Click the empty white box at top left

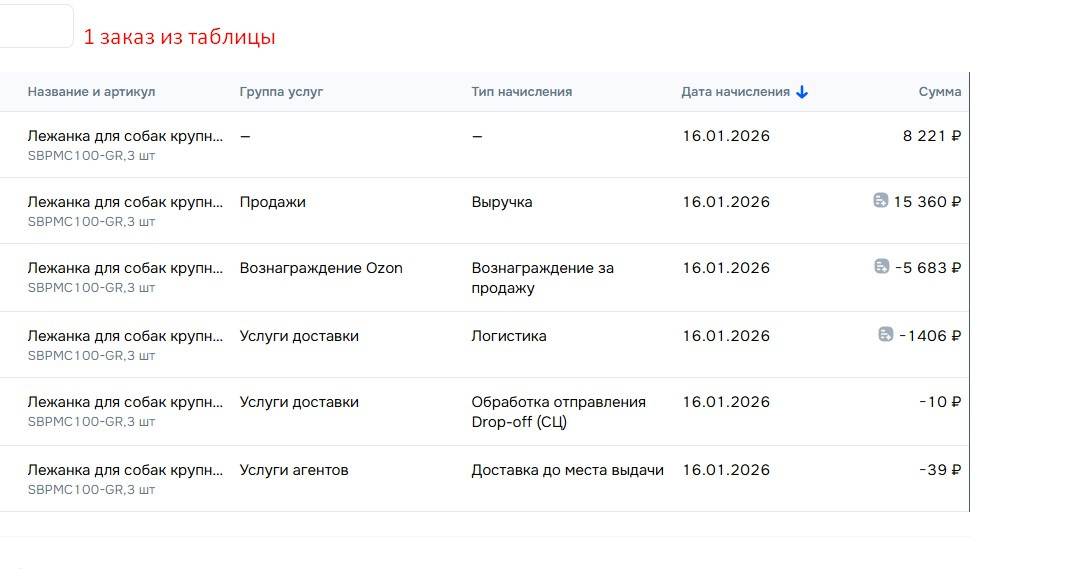36,25
